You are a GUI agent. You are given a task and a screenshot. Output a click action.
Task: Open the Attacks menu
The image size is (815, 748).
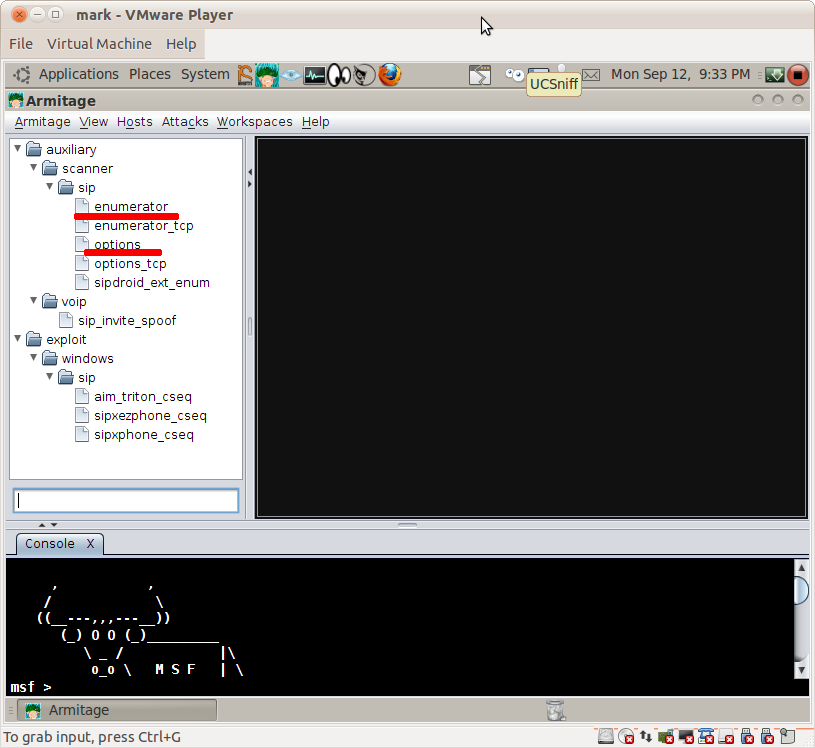[x=185, y=122]
